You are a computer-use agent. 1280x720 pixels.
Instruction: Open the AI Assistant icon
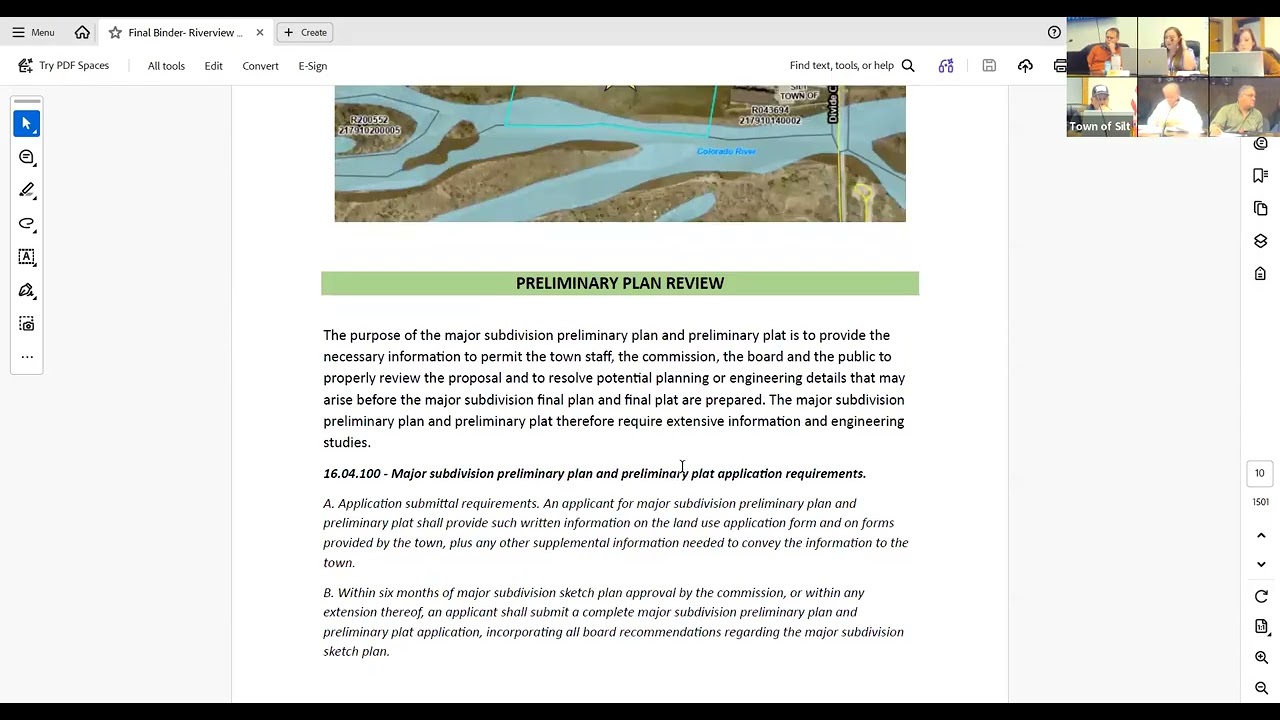coord(946,66)
